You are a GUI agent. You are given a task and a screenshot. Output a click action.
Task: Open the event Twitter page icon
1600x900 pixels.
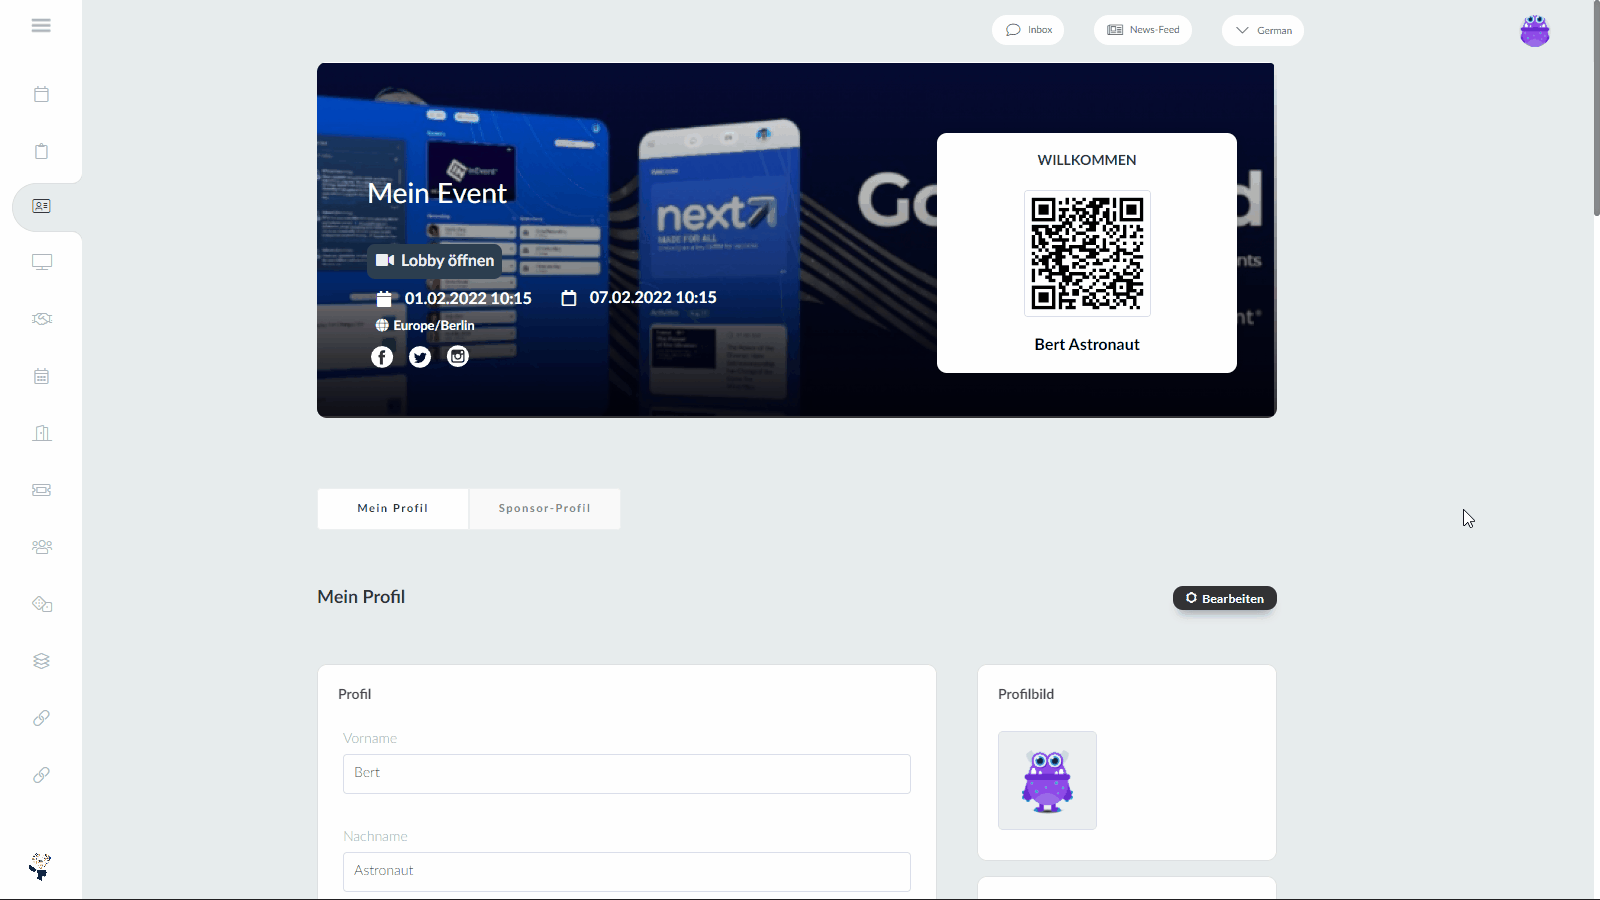pos(420,357)
